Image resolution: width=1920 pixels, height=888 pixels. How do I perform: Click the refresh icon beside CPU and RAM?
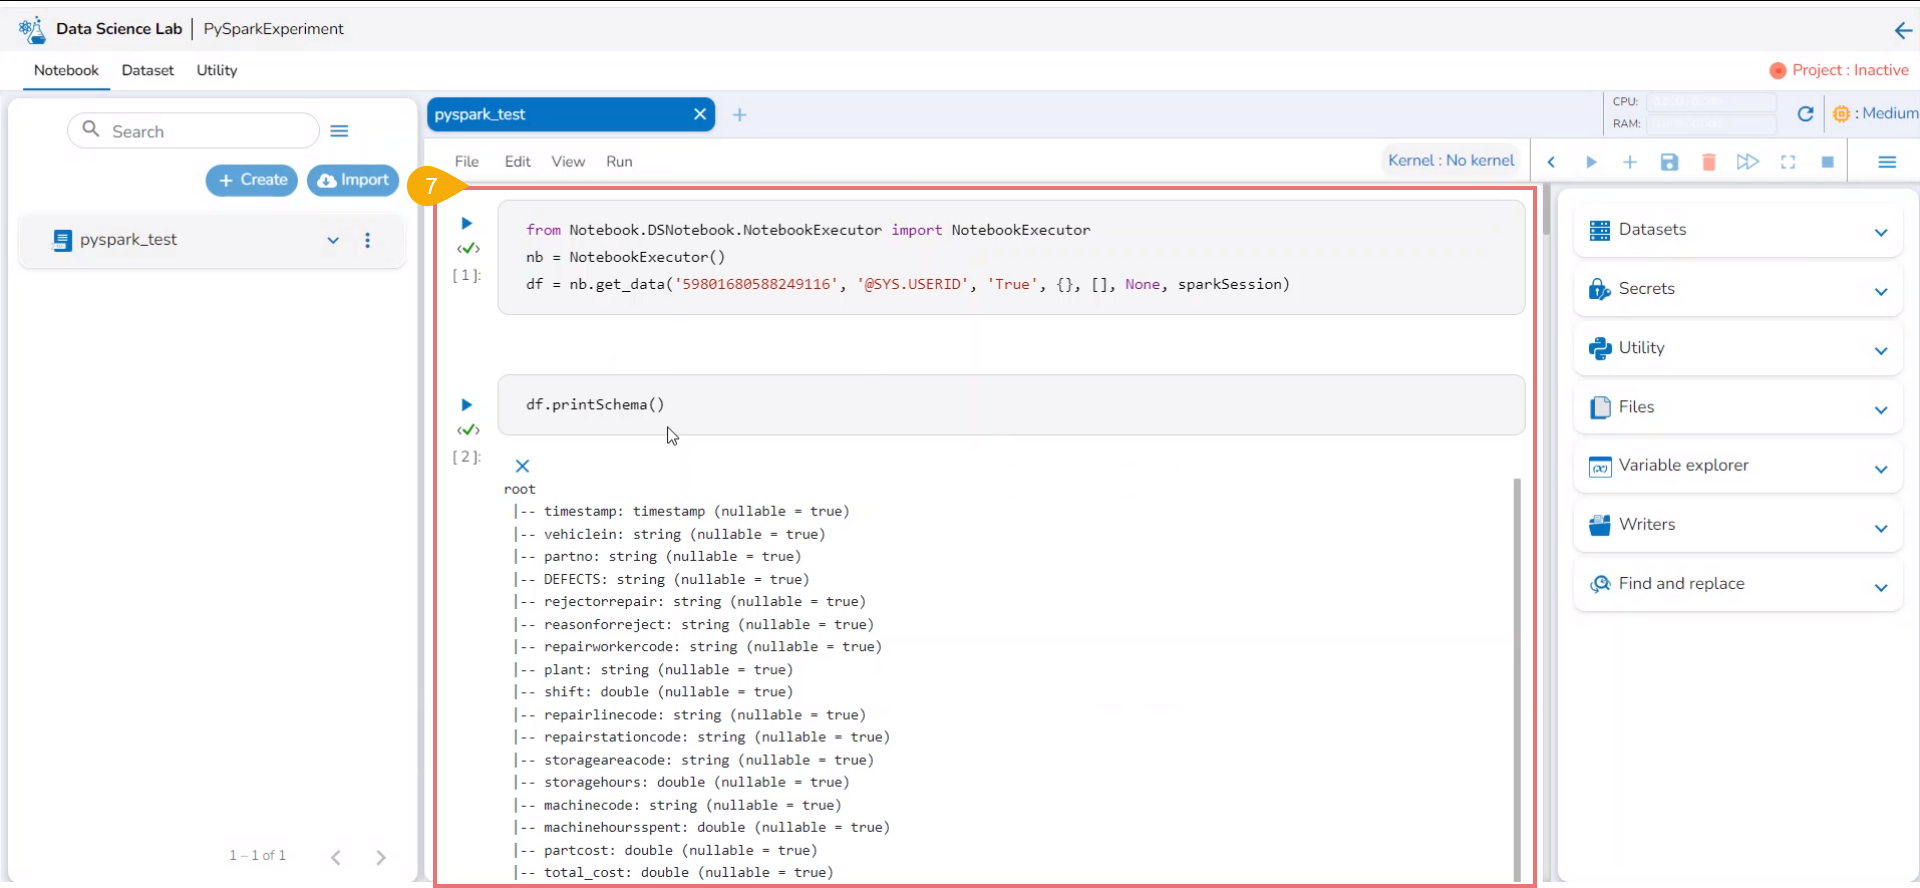1805,114
